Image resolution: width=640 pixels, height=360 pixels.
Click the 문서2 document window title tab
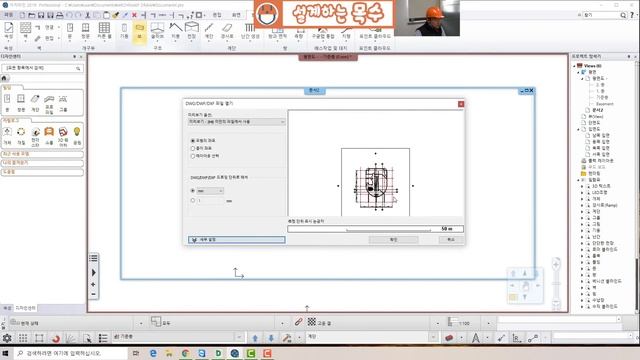coord(315,91)
